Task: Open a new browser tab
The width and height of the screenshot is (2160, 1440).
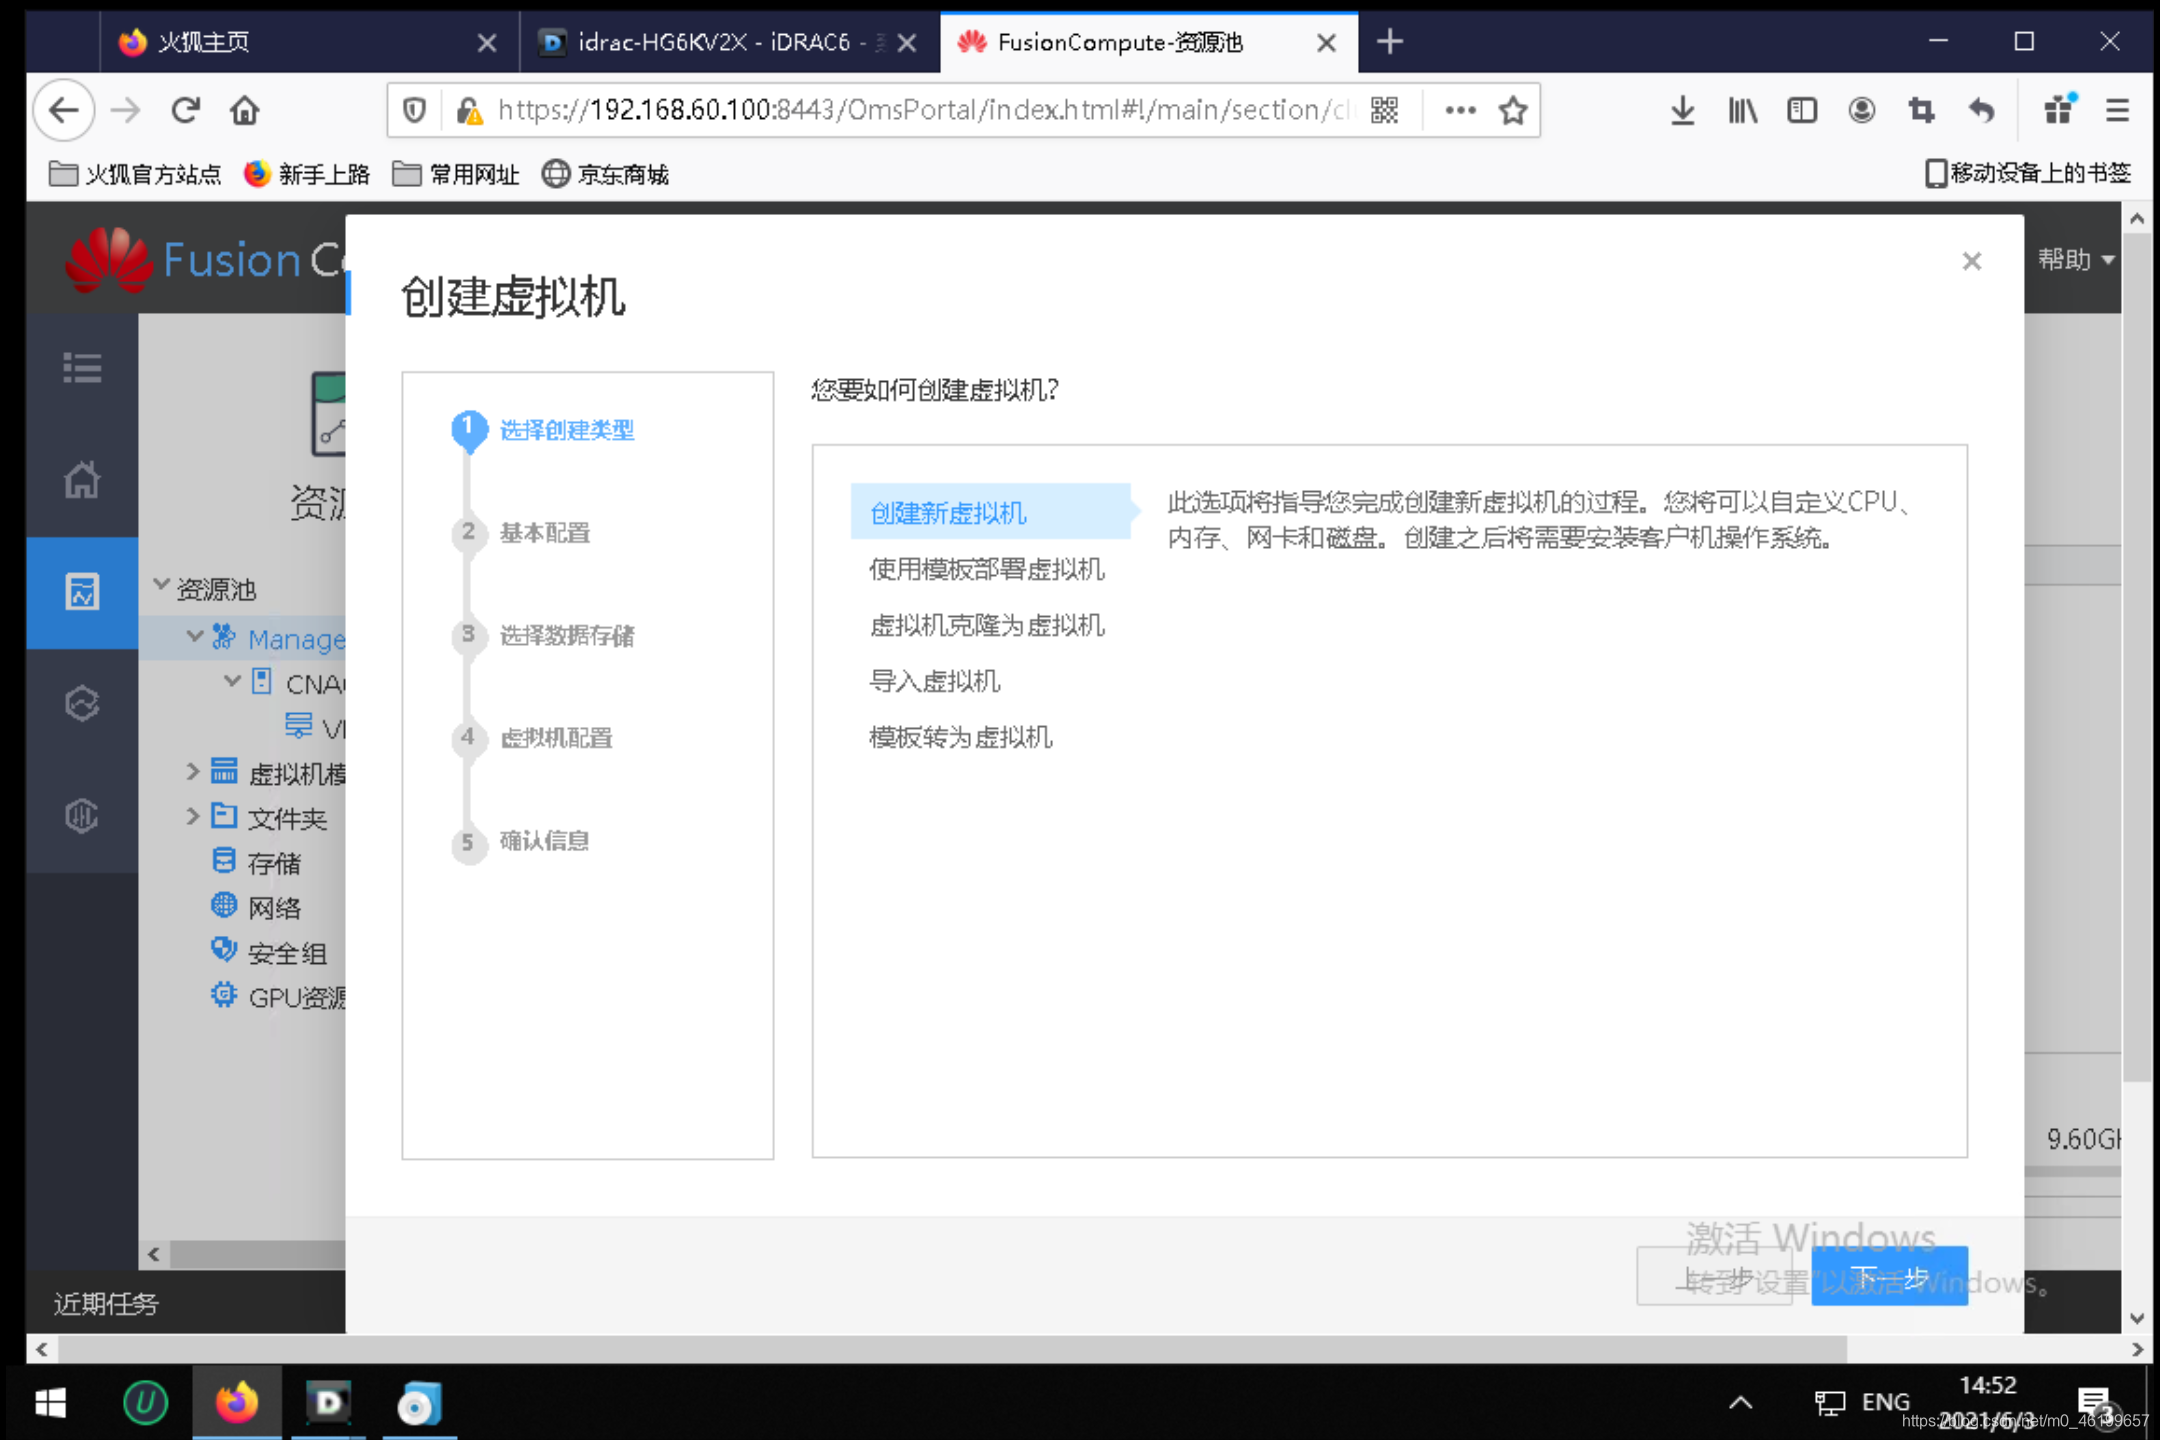Action: click(1390, 42)
